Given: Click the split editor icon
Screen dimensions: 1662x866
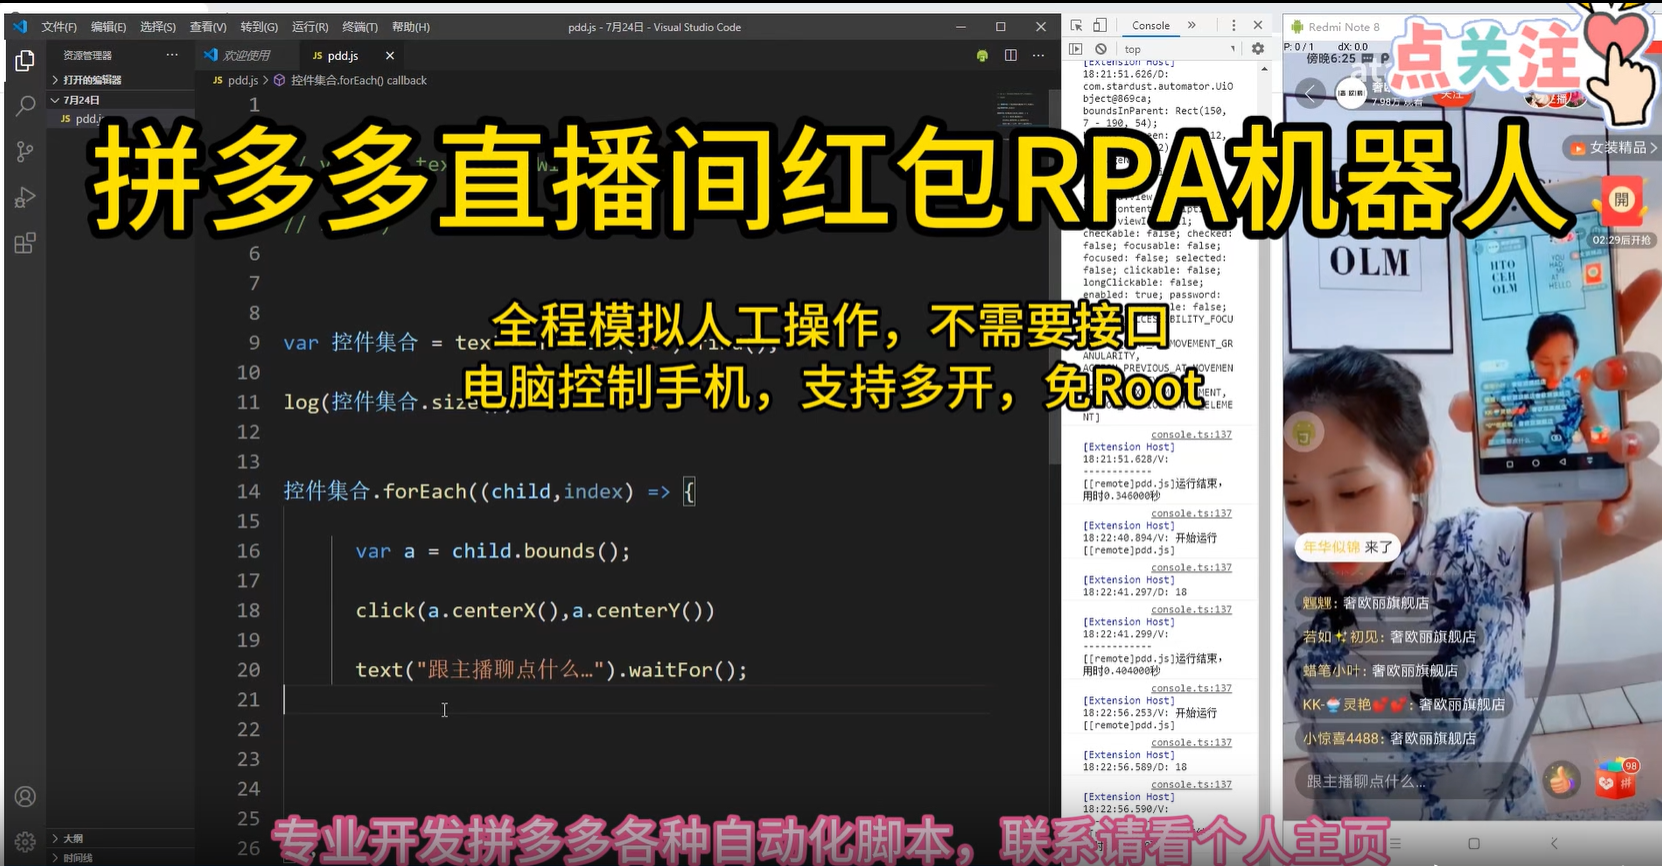Looking at the screenshot, I should [x=1011, y=56].
